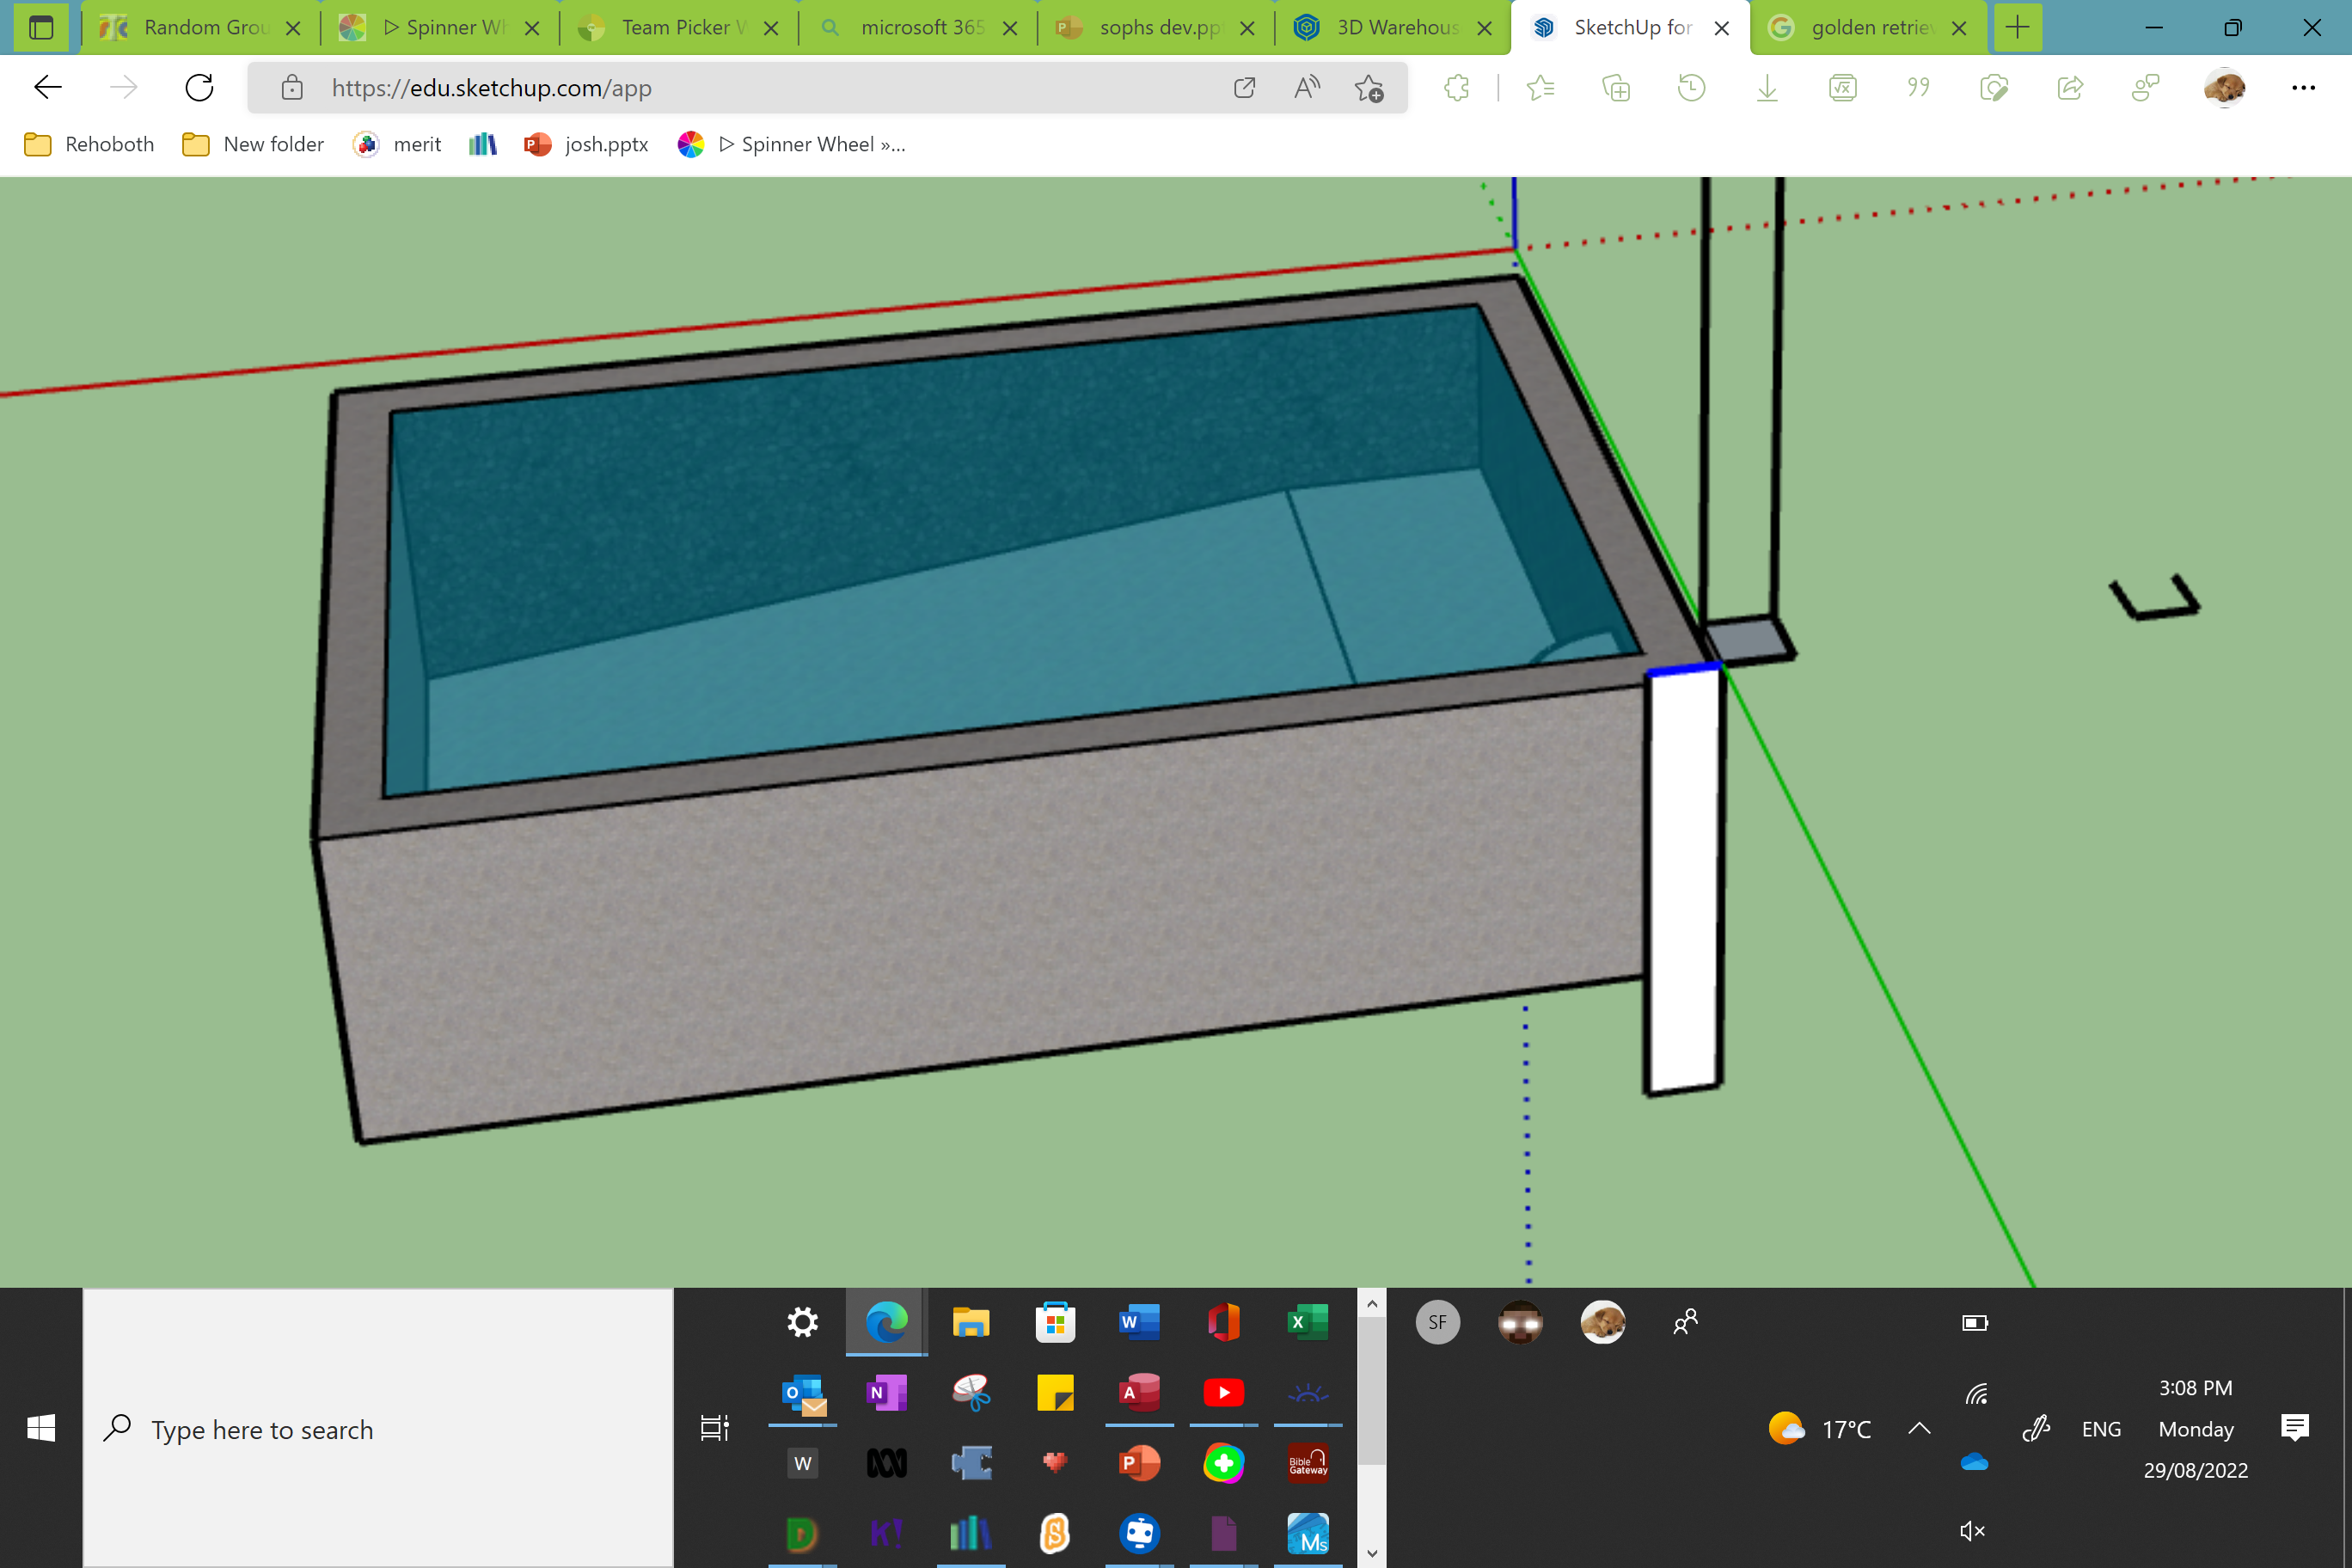Add current page to favorites with the star
This screenshot has width=2352, height=1568.
tap(1372, 88)
